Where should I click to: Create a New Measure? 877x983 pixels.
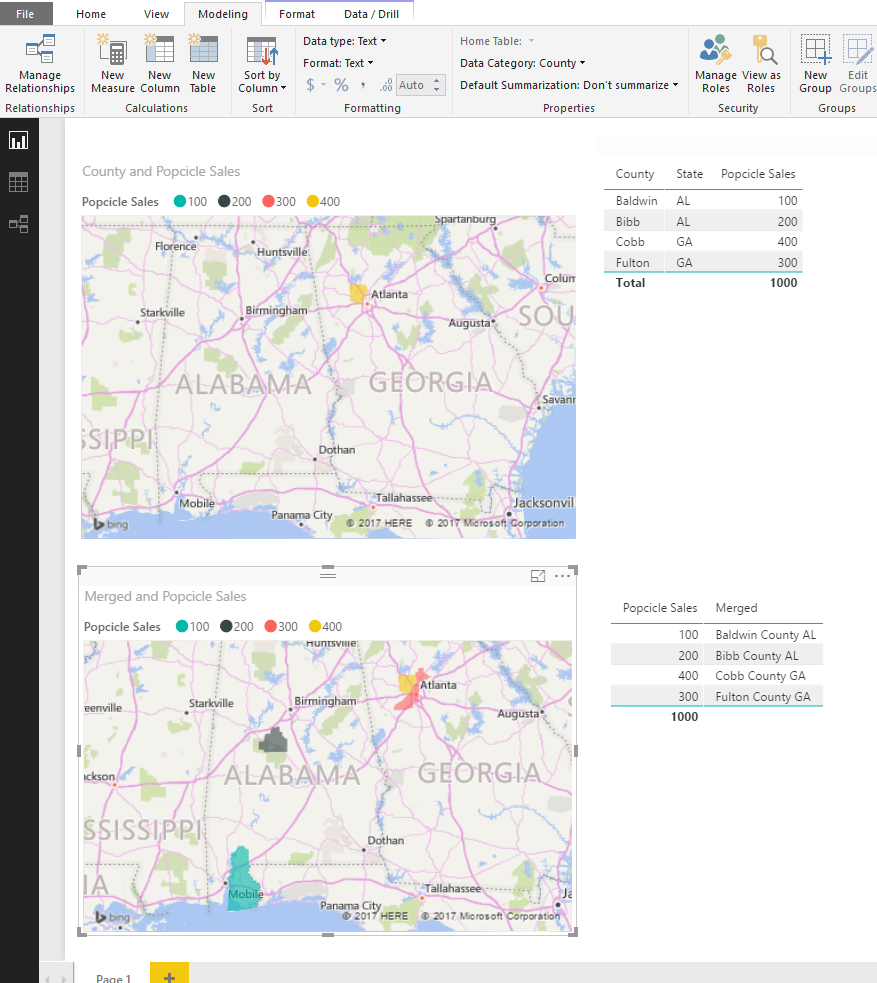click(113, 64)
